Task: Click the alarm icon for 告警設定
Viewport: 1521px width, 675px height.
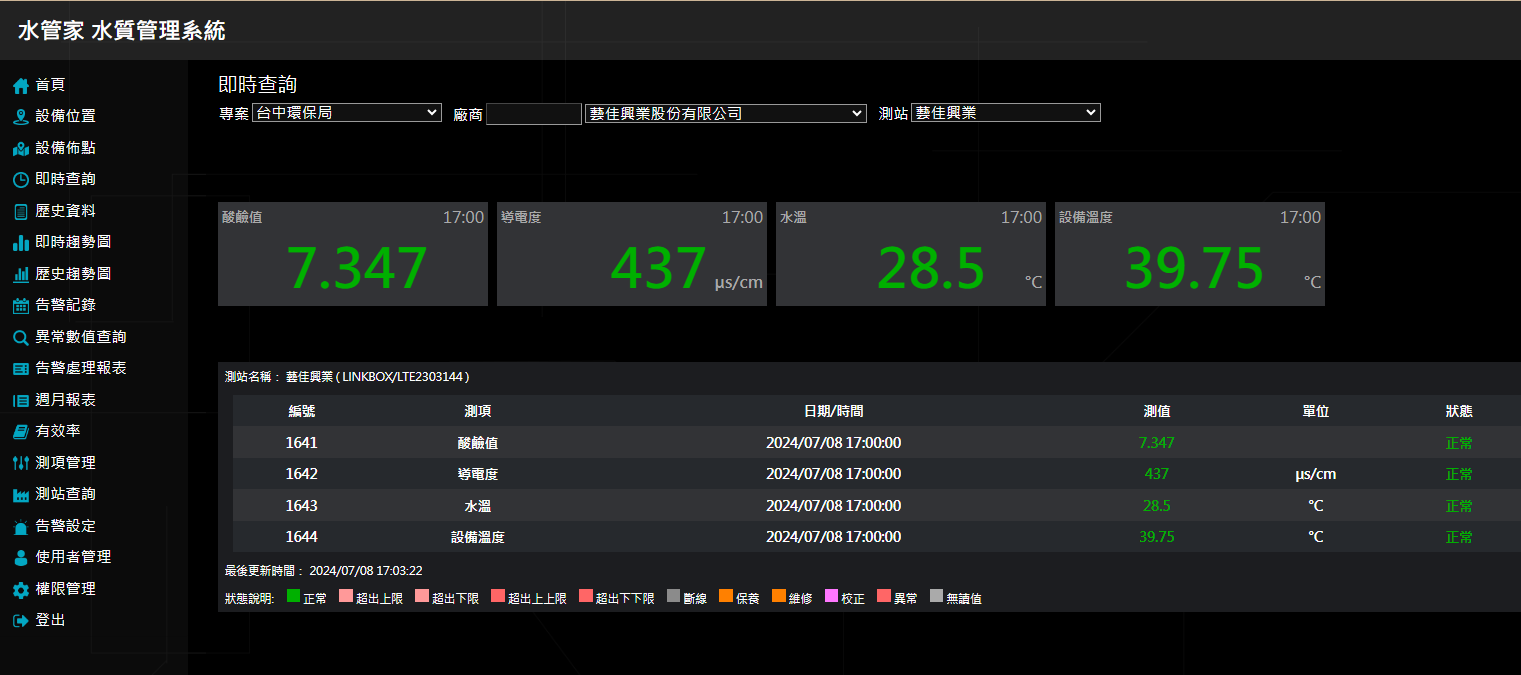Action: (x=21, y=527)
